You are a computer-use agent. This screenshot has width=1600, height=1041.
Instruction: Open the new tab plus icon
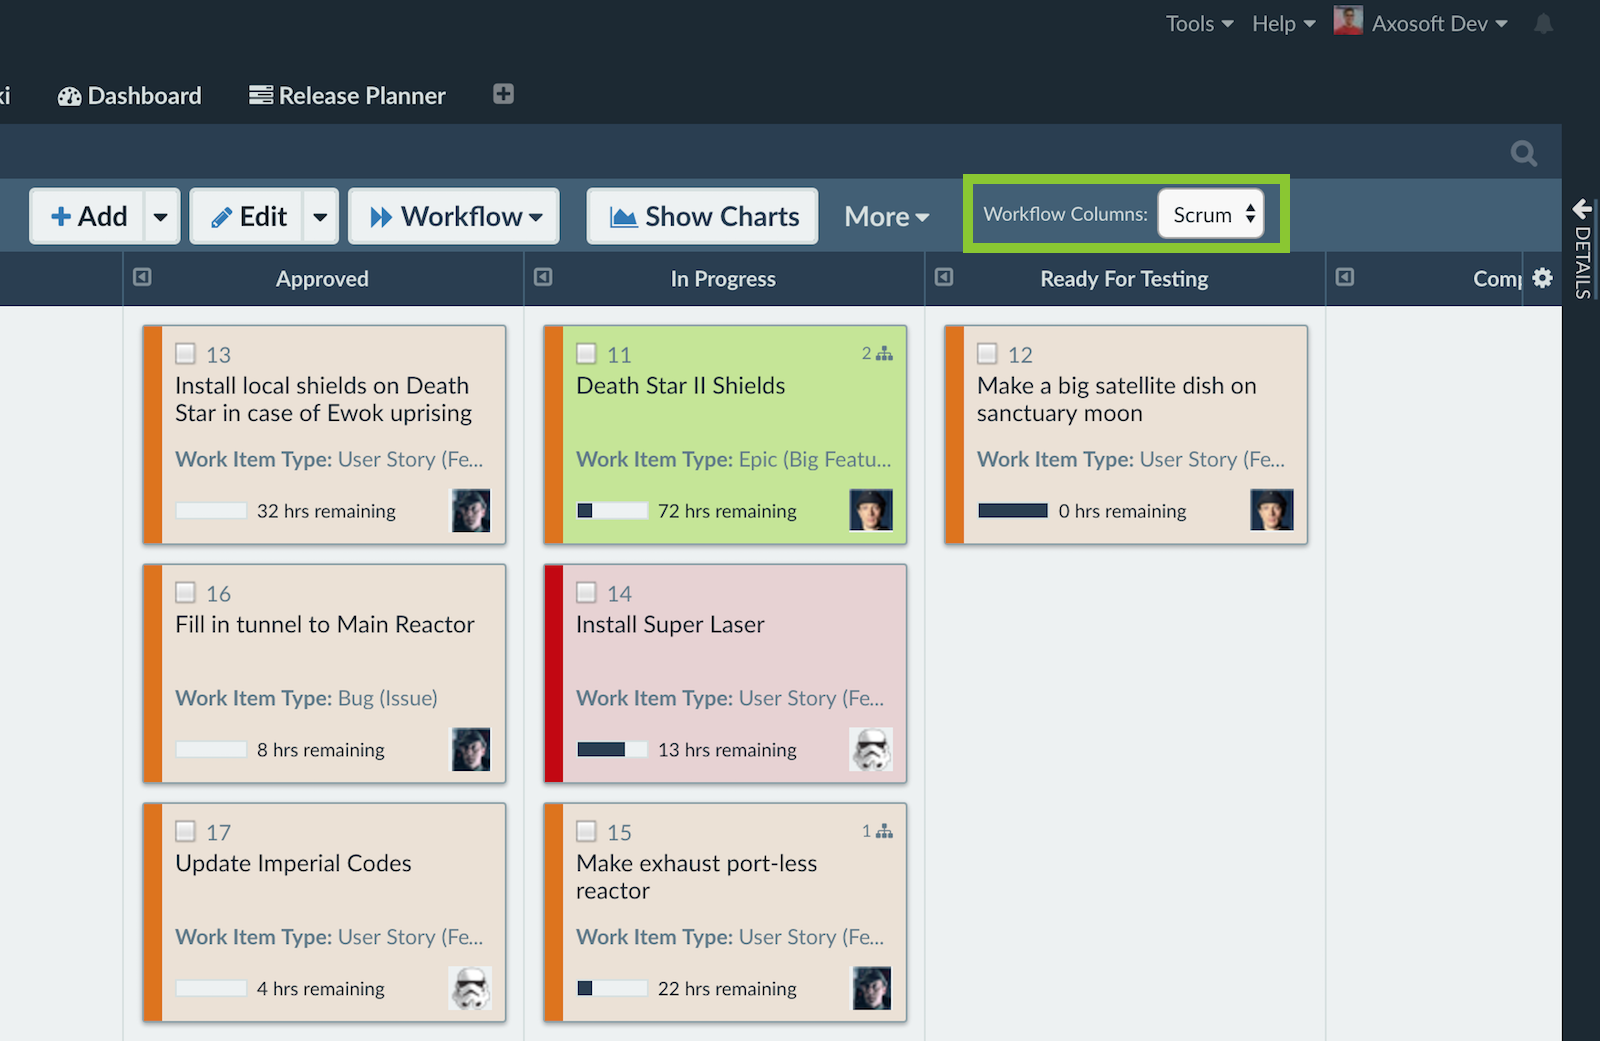[502, 94]
